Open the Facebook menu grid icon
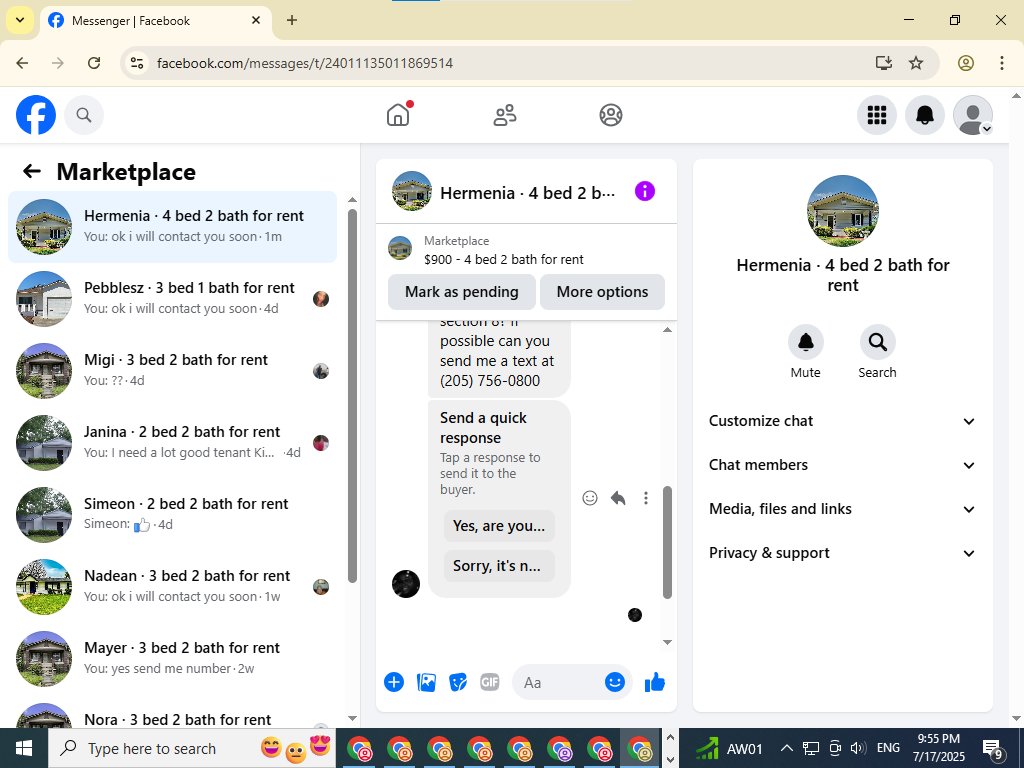1024x768 pixels. 876,115
